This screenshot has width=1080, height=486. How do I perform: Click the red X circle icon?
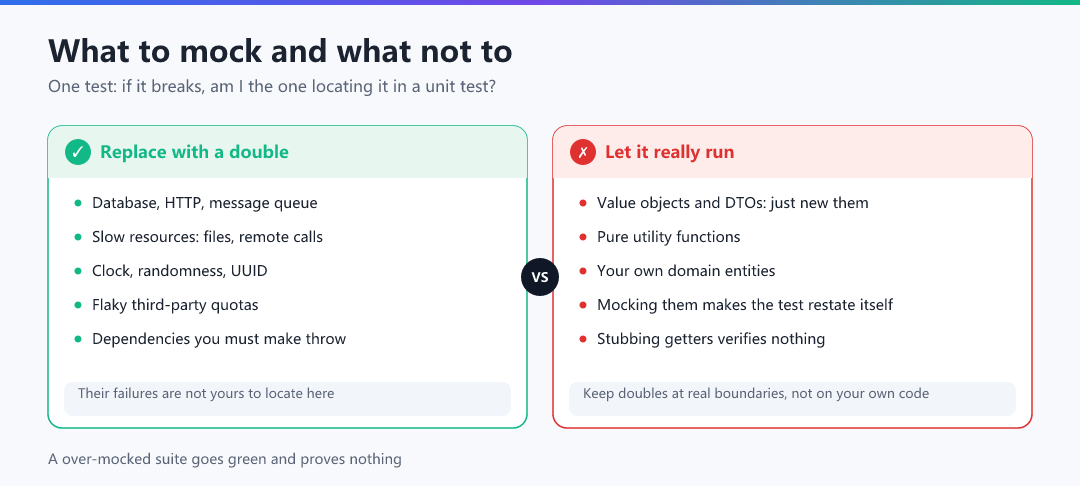point(583,152)
